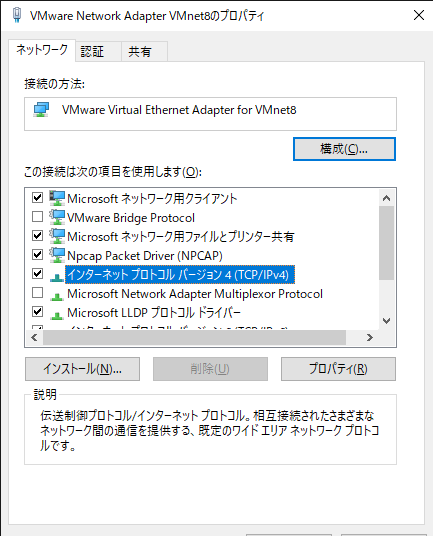Open the 認証 tab
The width and height of the screenshot is (433, 536).
[x=98, y=52]
